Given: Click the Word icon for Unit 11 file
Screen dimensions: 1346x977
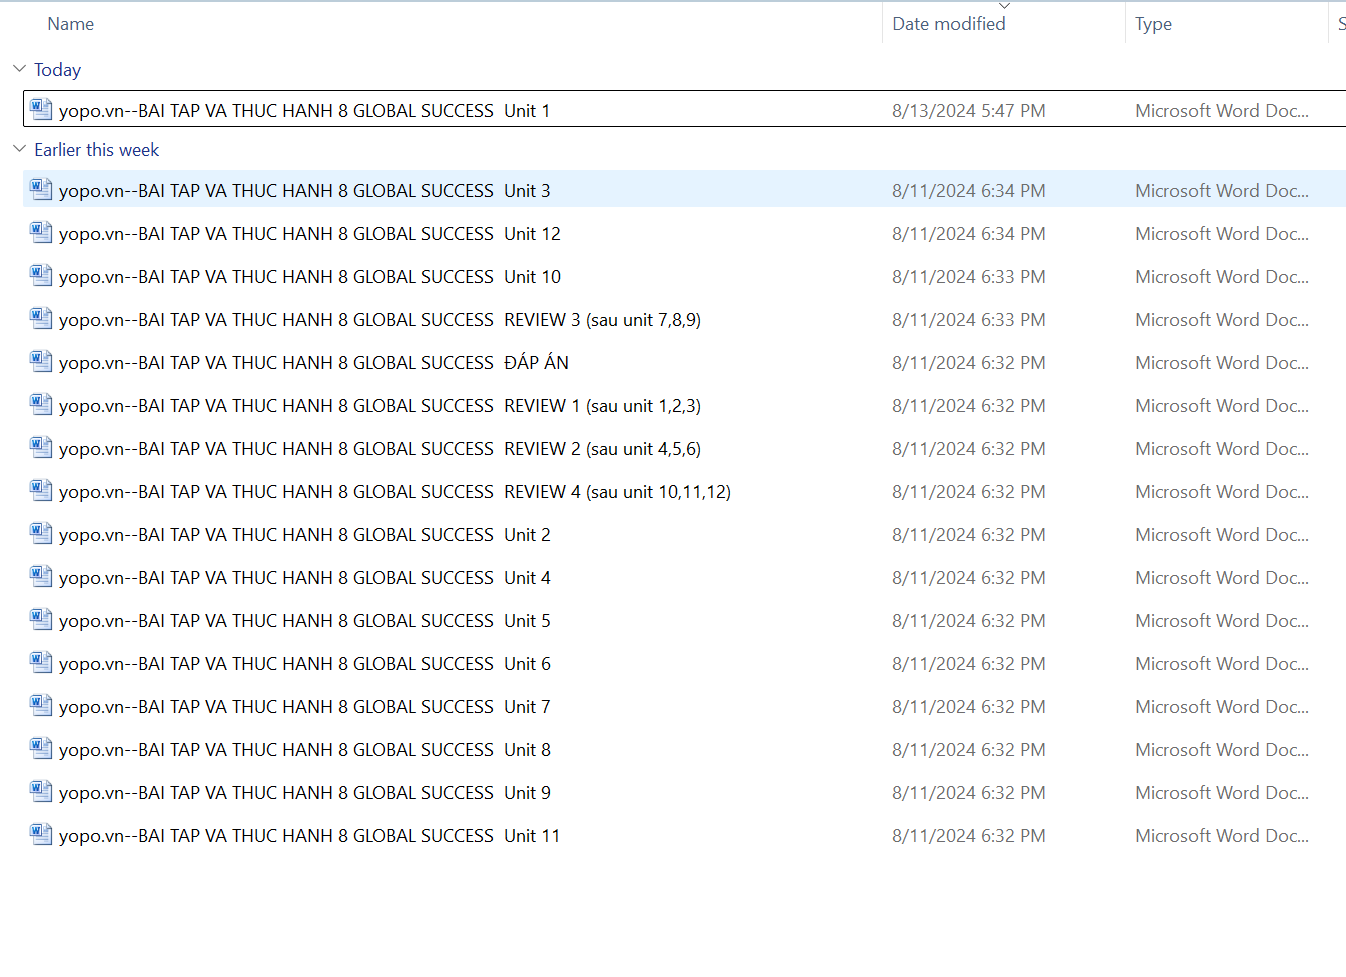Looking at the screenshot, I should (41, 834).
